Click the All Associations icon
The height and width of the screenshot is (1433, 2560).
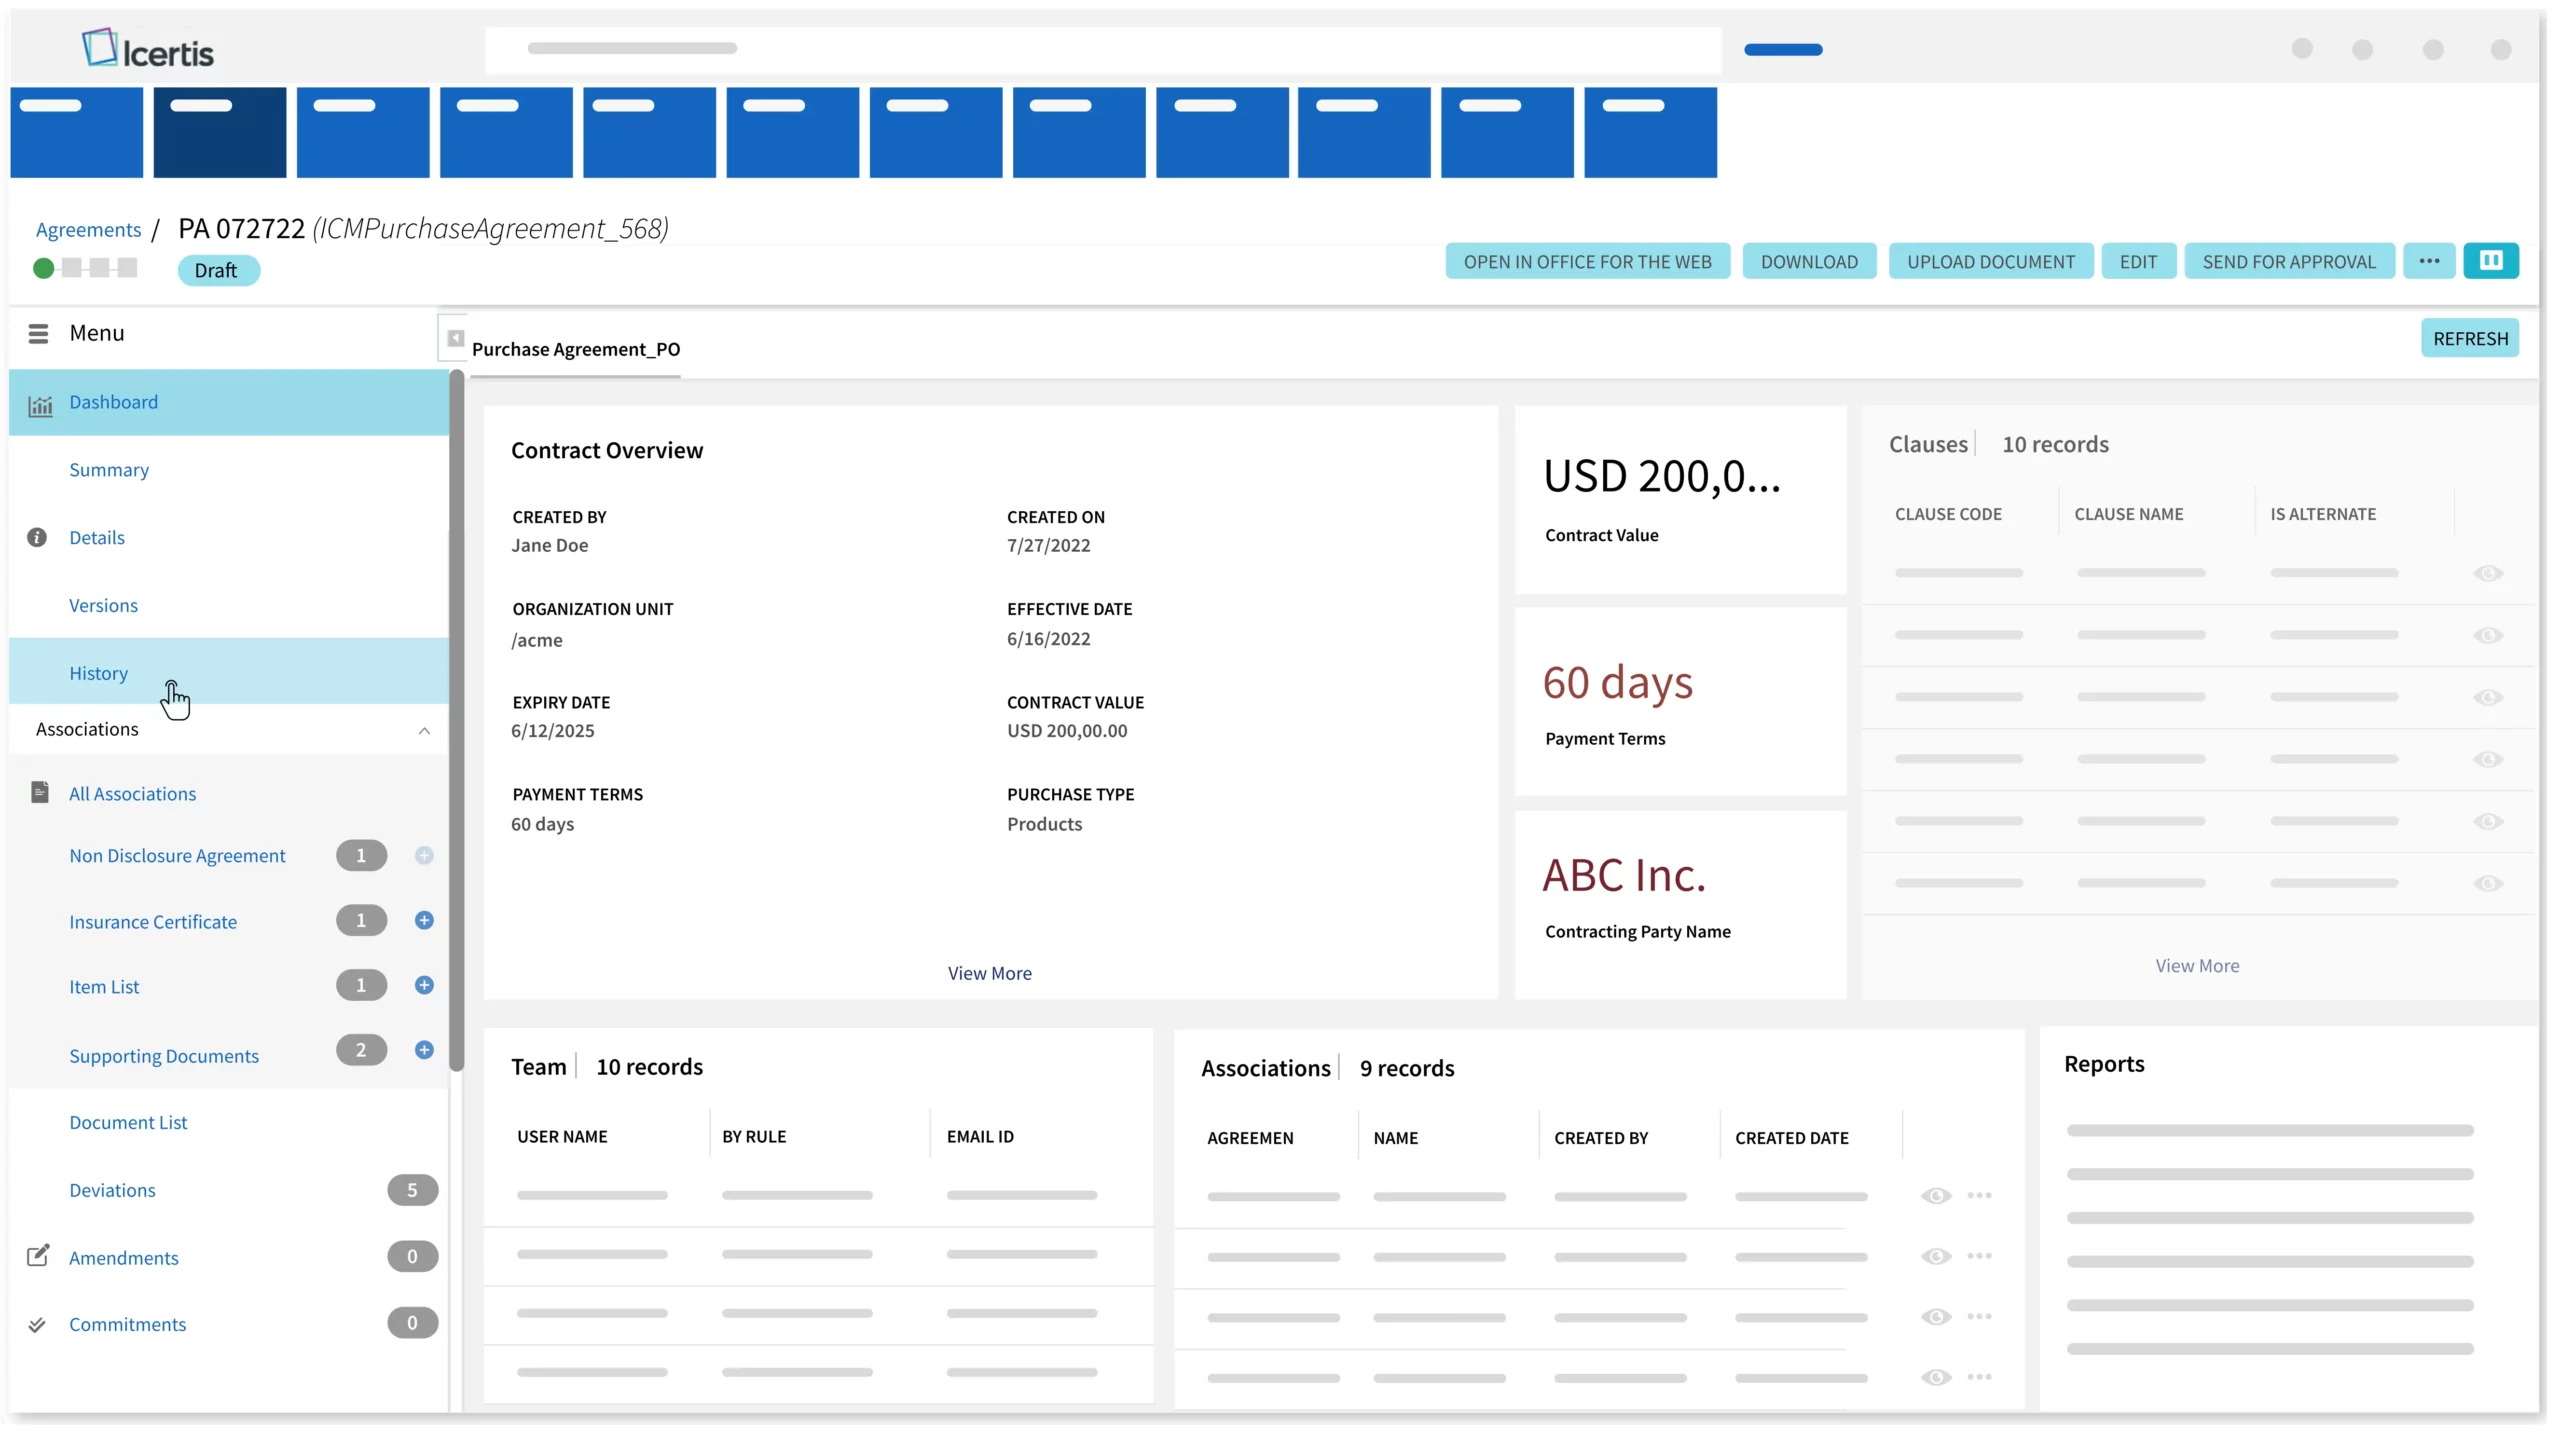tap(40, 791)
